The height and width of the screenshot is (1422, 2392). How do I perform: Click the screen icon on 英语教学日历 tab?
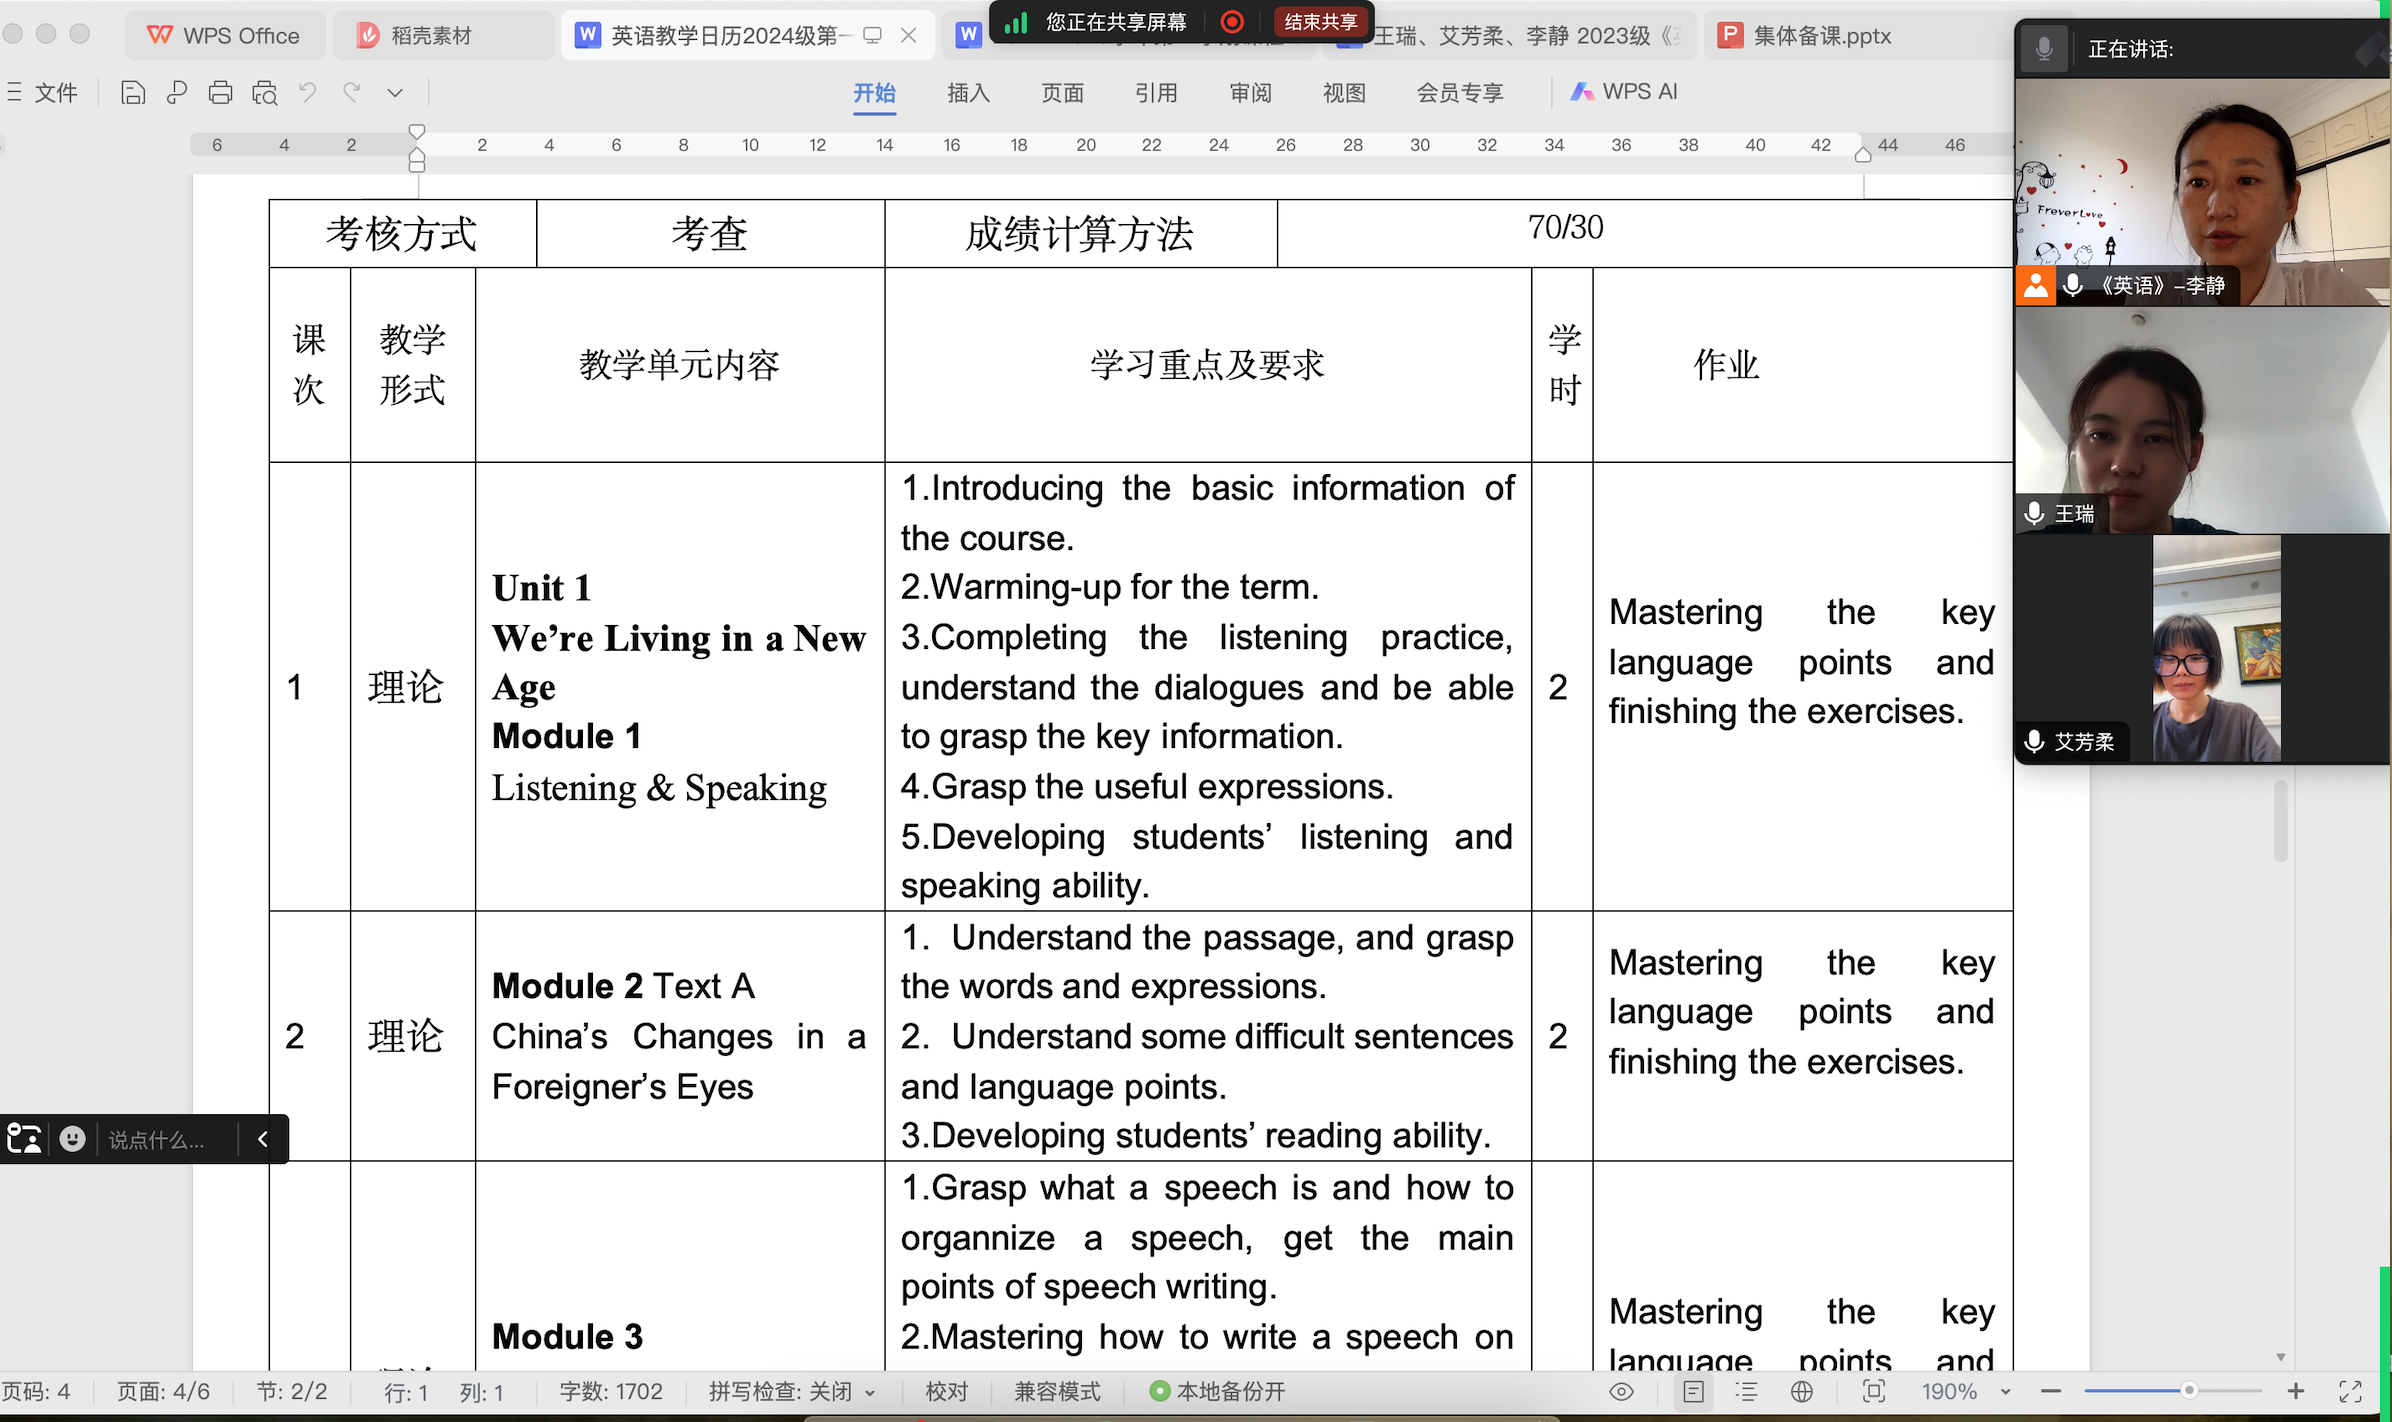coord(873,36)
